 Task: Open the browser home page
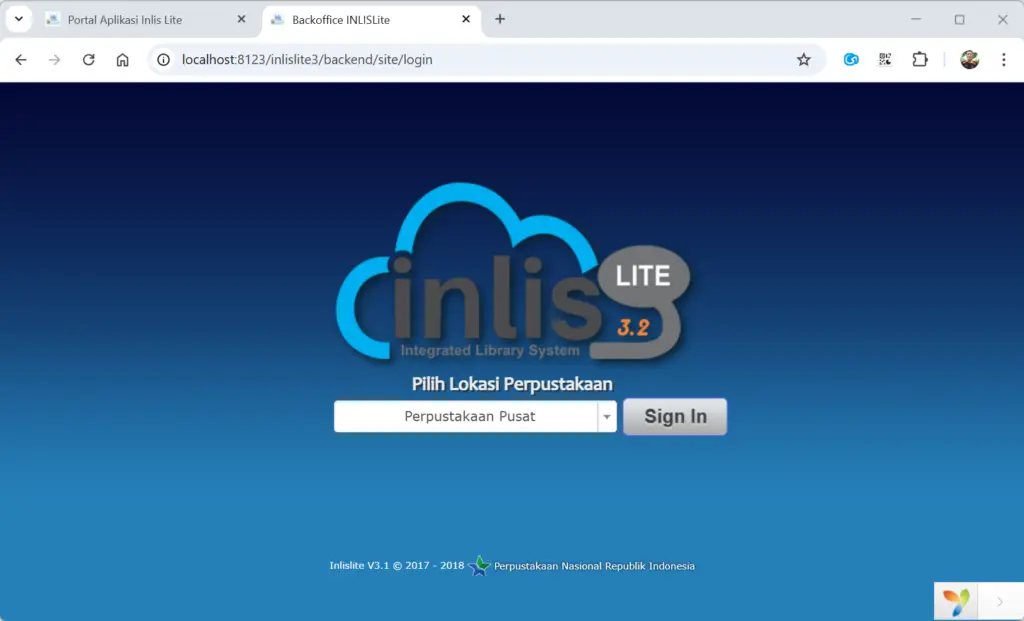[x=122, y=59]
